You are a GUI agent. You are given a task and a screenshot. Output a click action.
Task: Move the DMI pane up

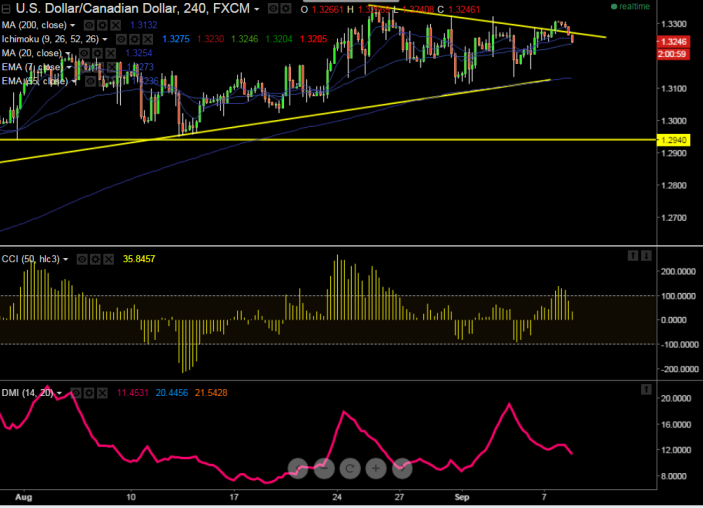point(646,389)
